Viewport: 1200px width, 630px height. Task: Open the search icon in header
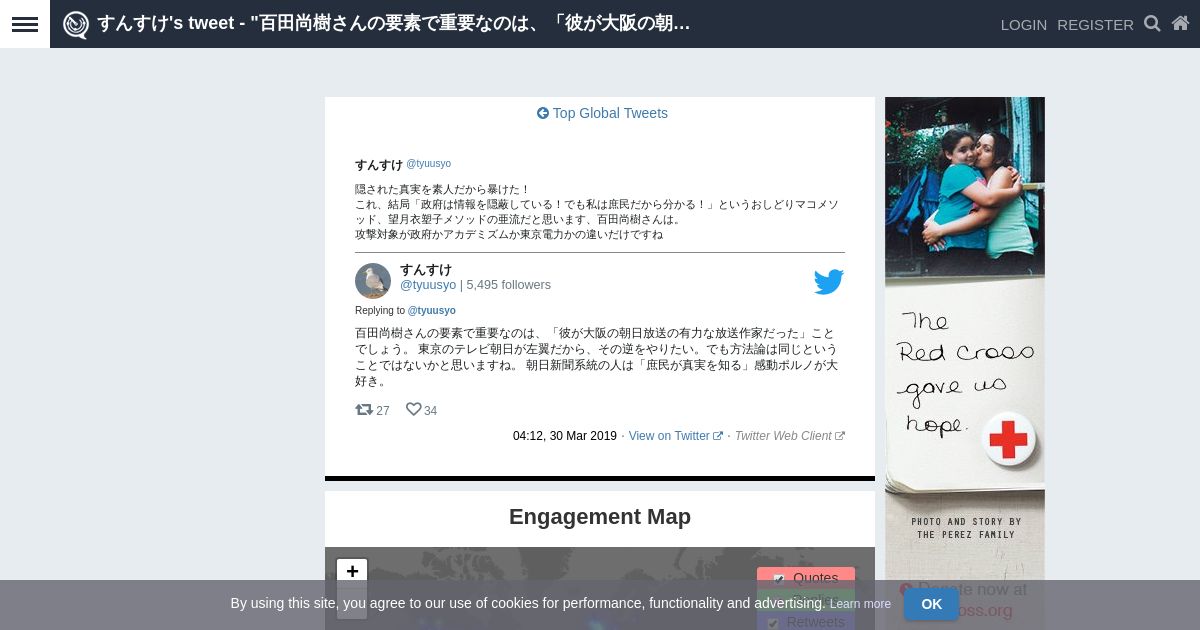tap(1152, 24)
